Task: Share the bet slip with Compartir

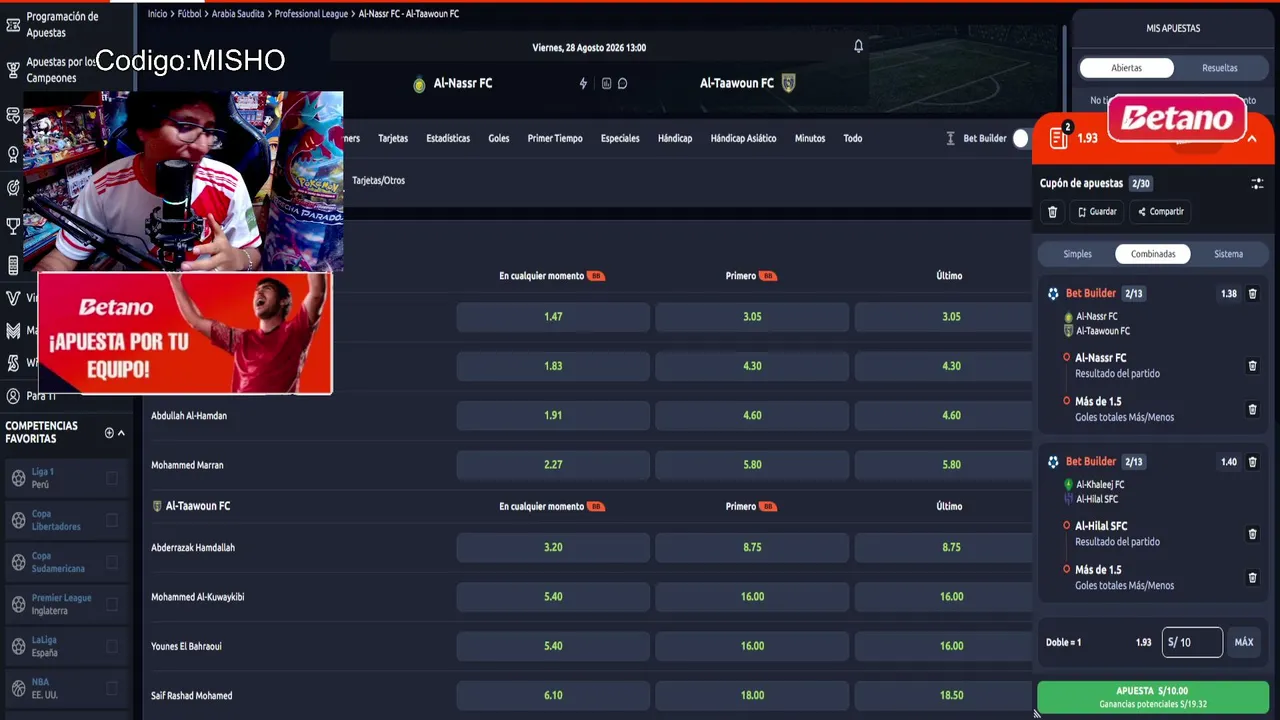Action: tap(1161, 212)
